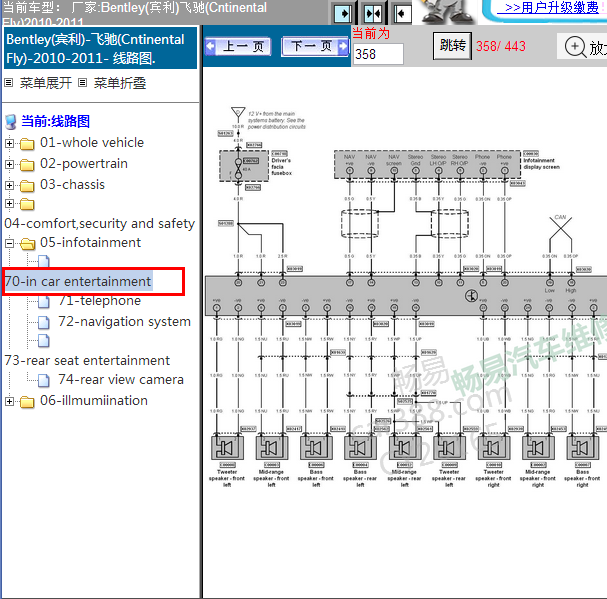Click the Mid-range speaker - rear left symbol
This screenshot has width=607, height=599.
coord(405,448)
